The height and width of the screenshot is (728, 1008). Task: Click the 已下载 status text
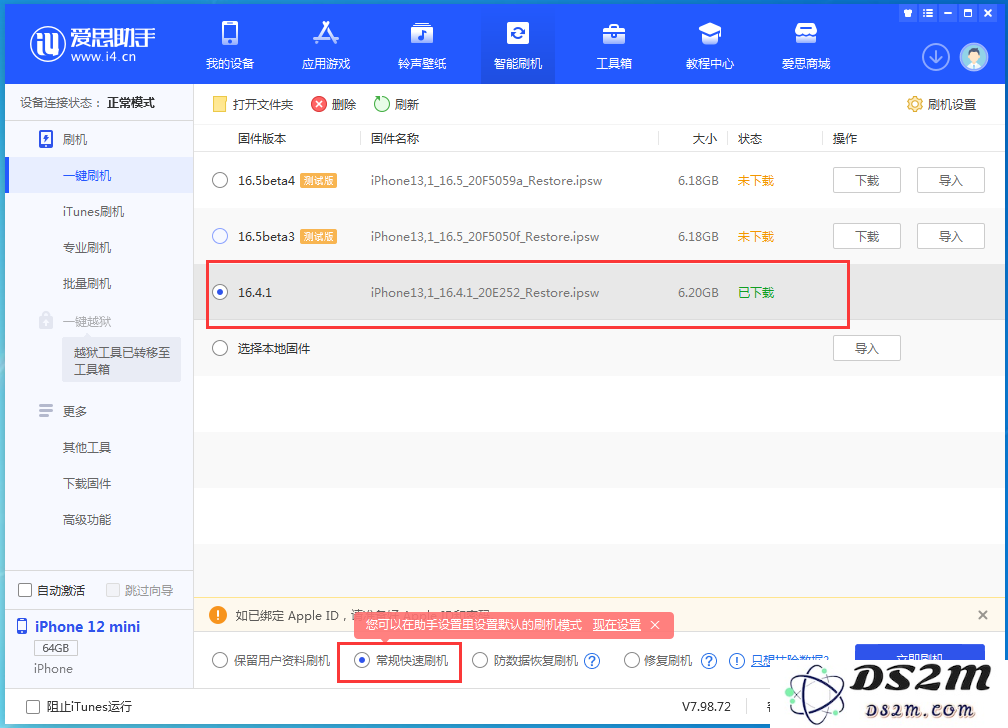(756, 293)
